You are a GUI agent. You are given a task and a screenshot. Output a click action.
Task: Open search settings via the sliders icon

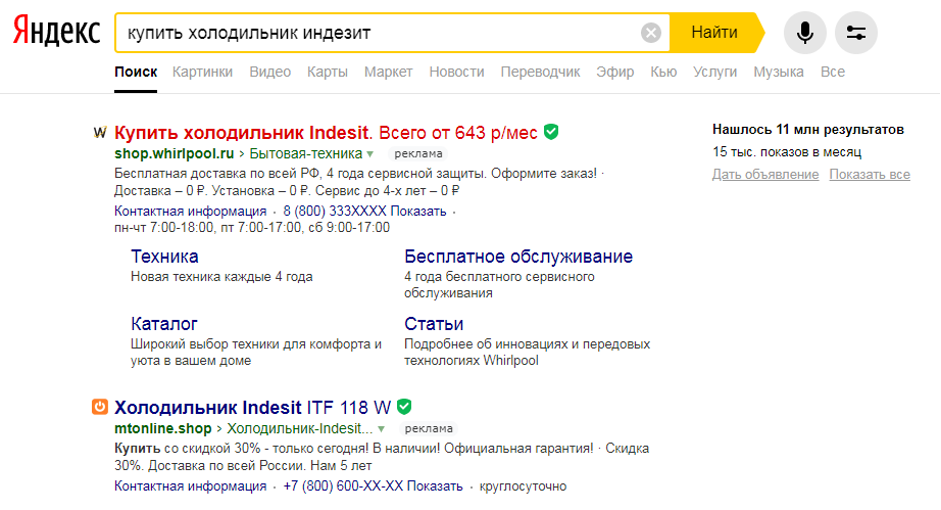[x=856, y=32]
